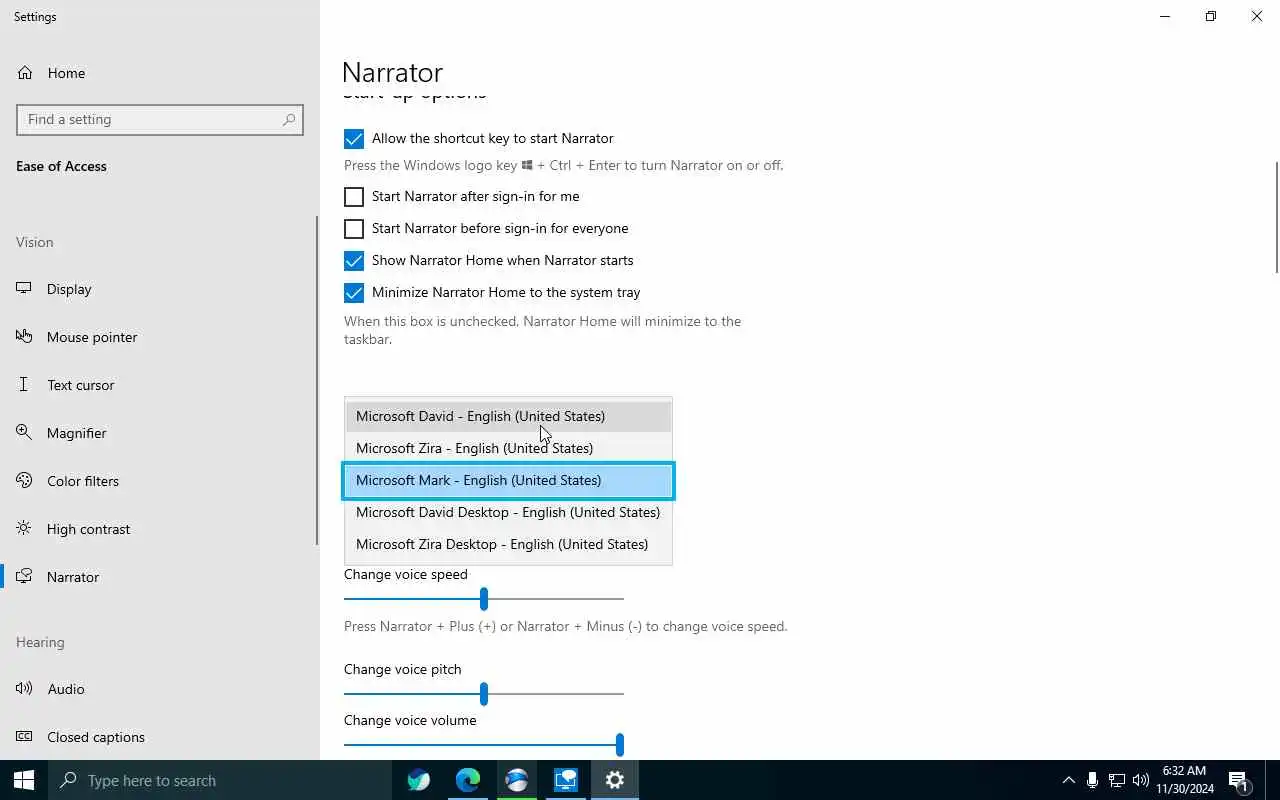Viewport: 1280px width, 800px height.
Task: Click the Color filters palette icon
Action: click(25, 481)
